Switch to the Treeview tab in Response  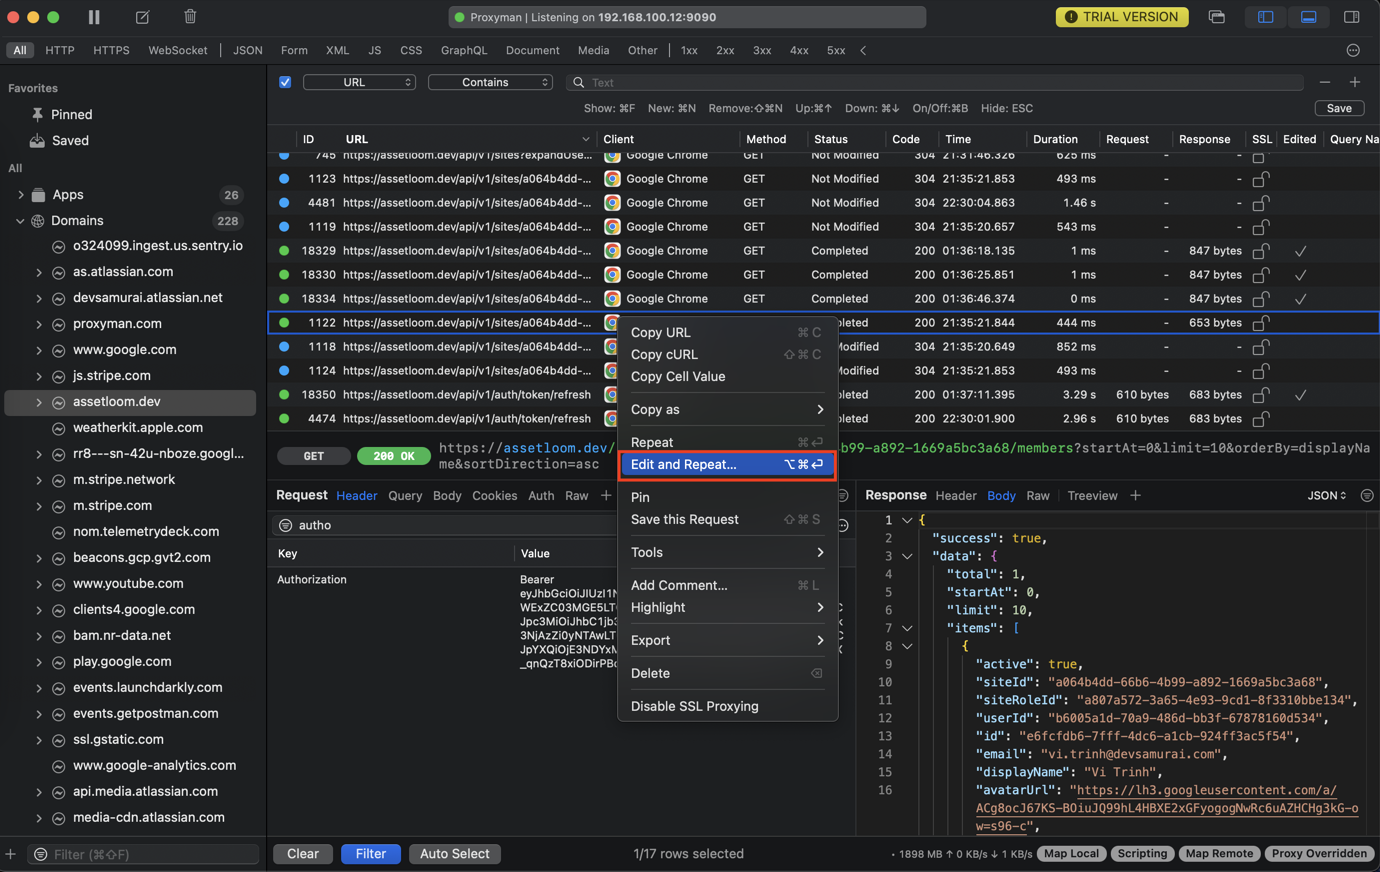(x=1092, y=496)
